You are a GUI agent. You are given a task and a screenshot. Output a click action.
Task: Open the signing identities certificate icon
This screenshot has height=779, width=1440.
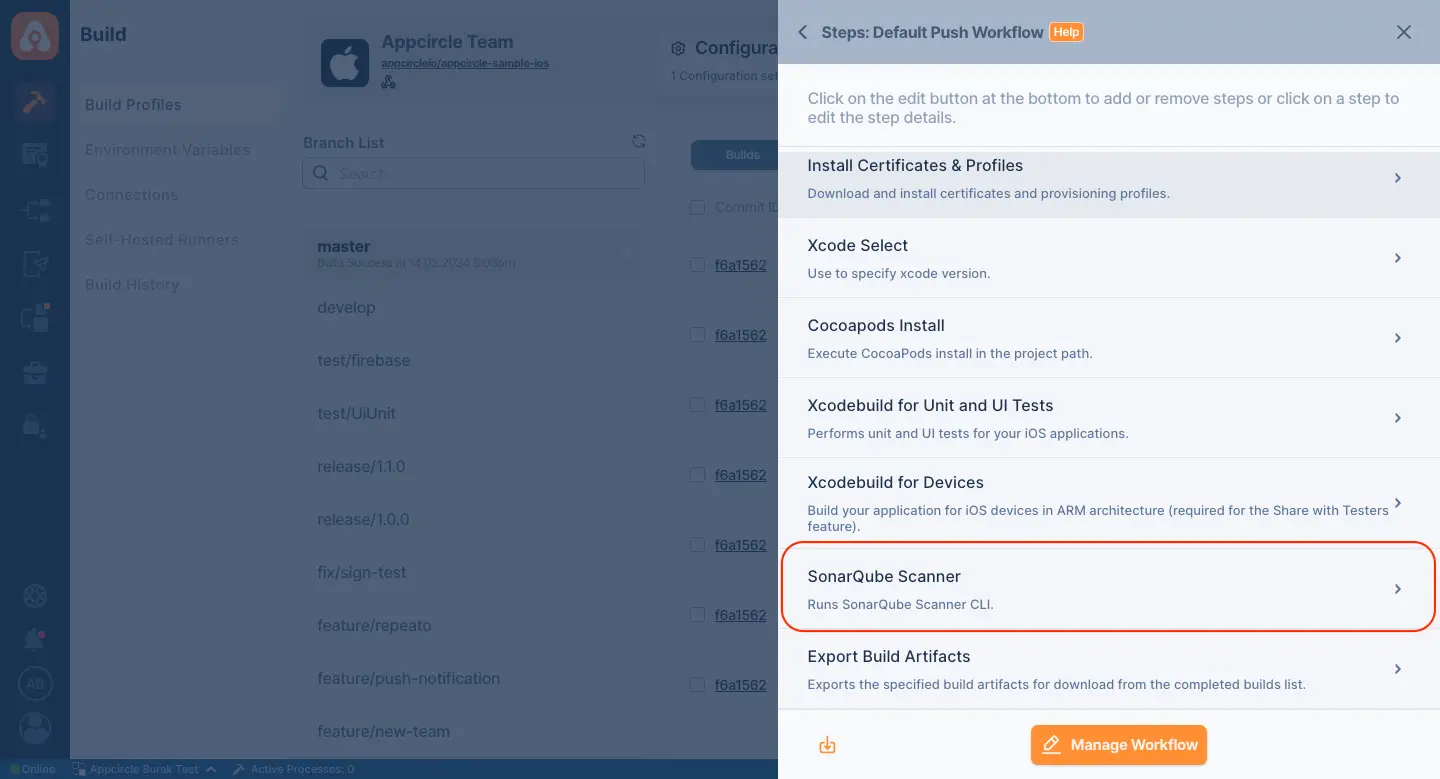click(x=35, y=155)
